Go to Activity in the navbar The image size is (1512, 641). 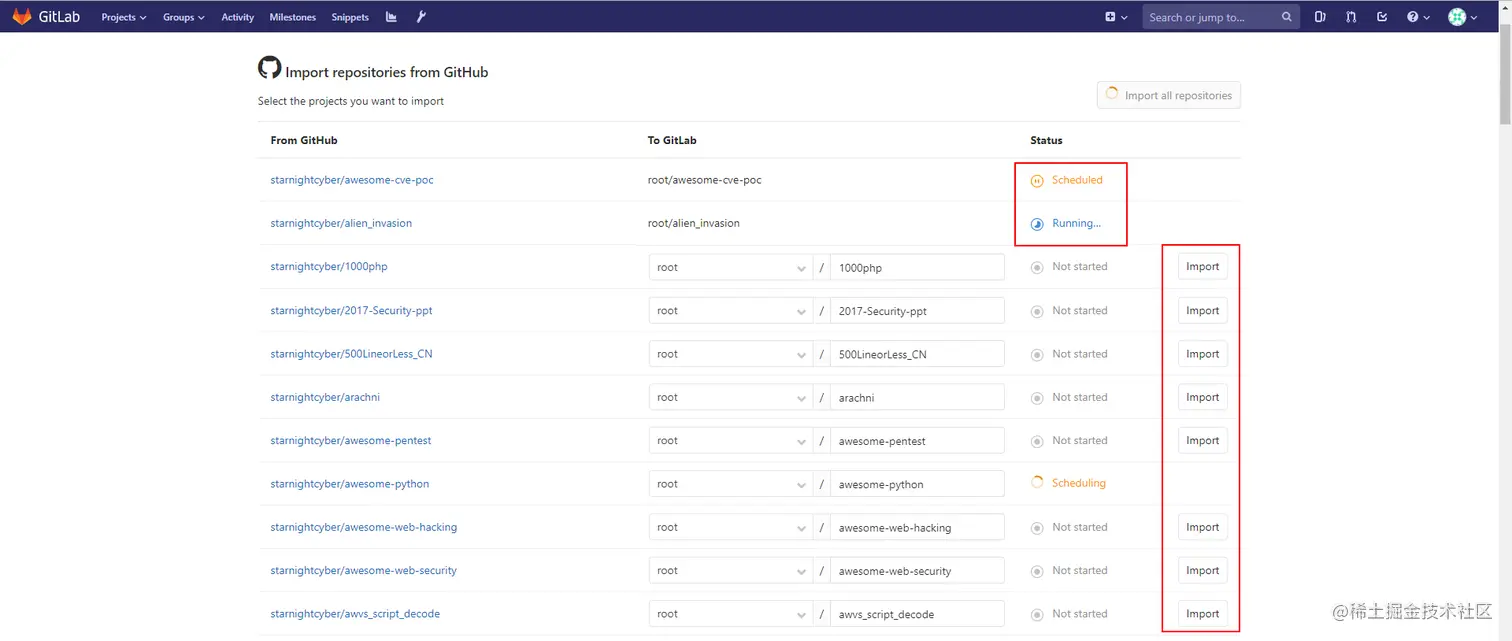(x=238, y=17)
